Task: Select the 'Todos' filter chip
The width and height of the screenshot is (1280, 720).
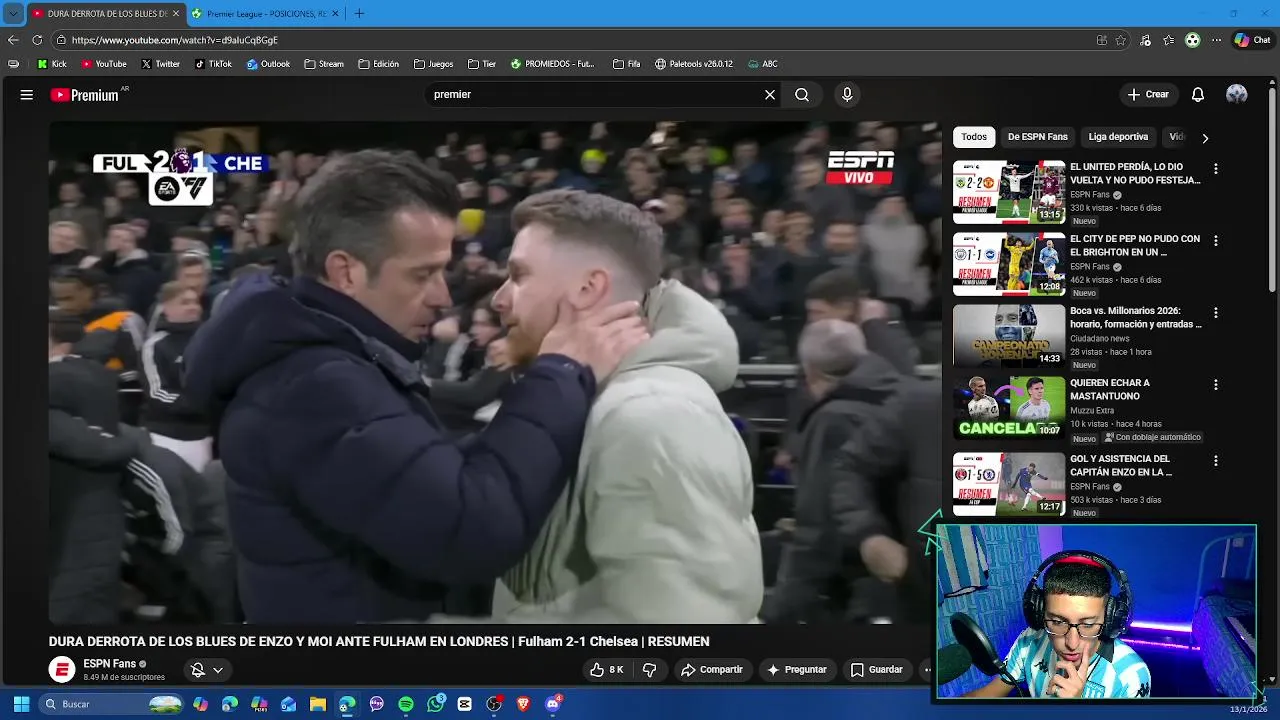Action: coord(974,137)
